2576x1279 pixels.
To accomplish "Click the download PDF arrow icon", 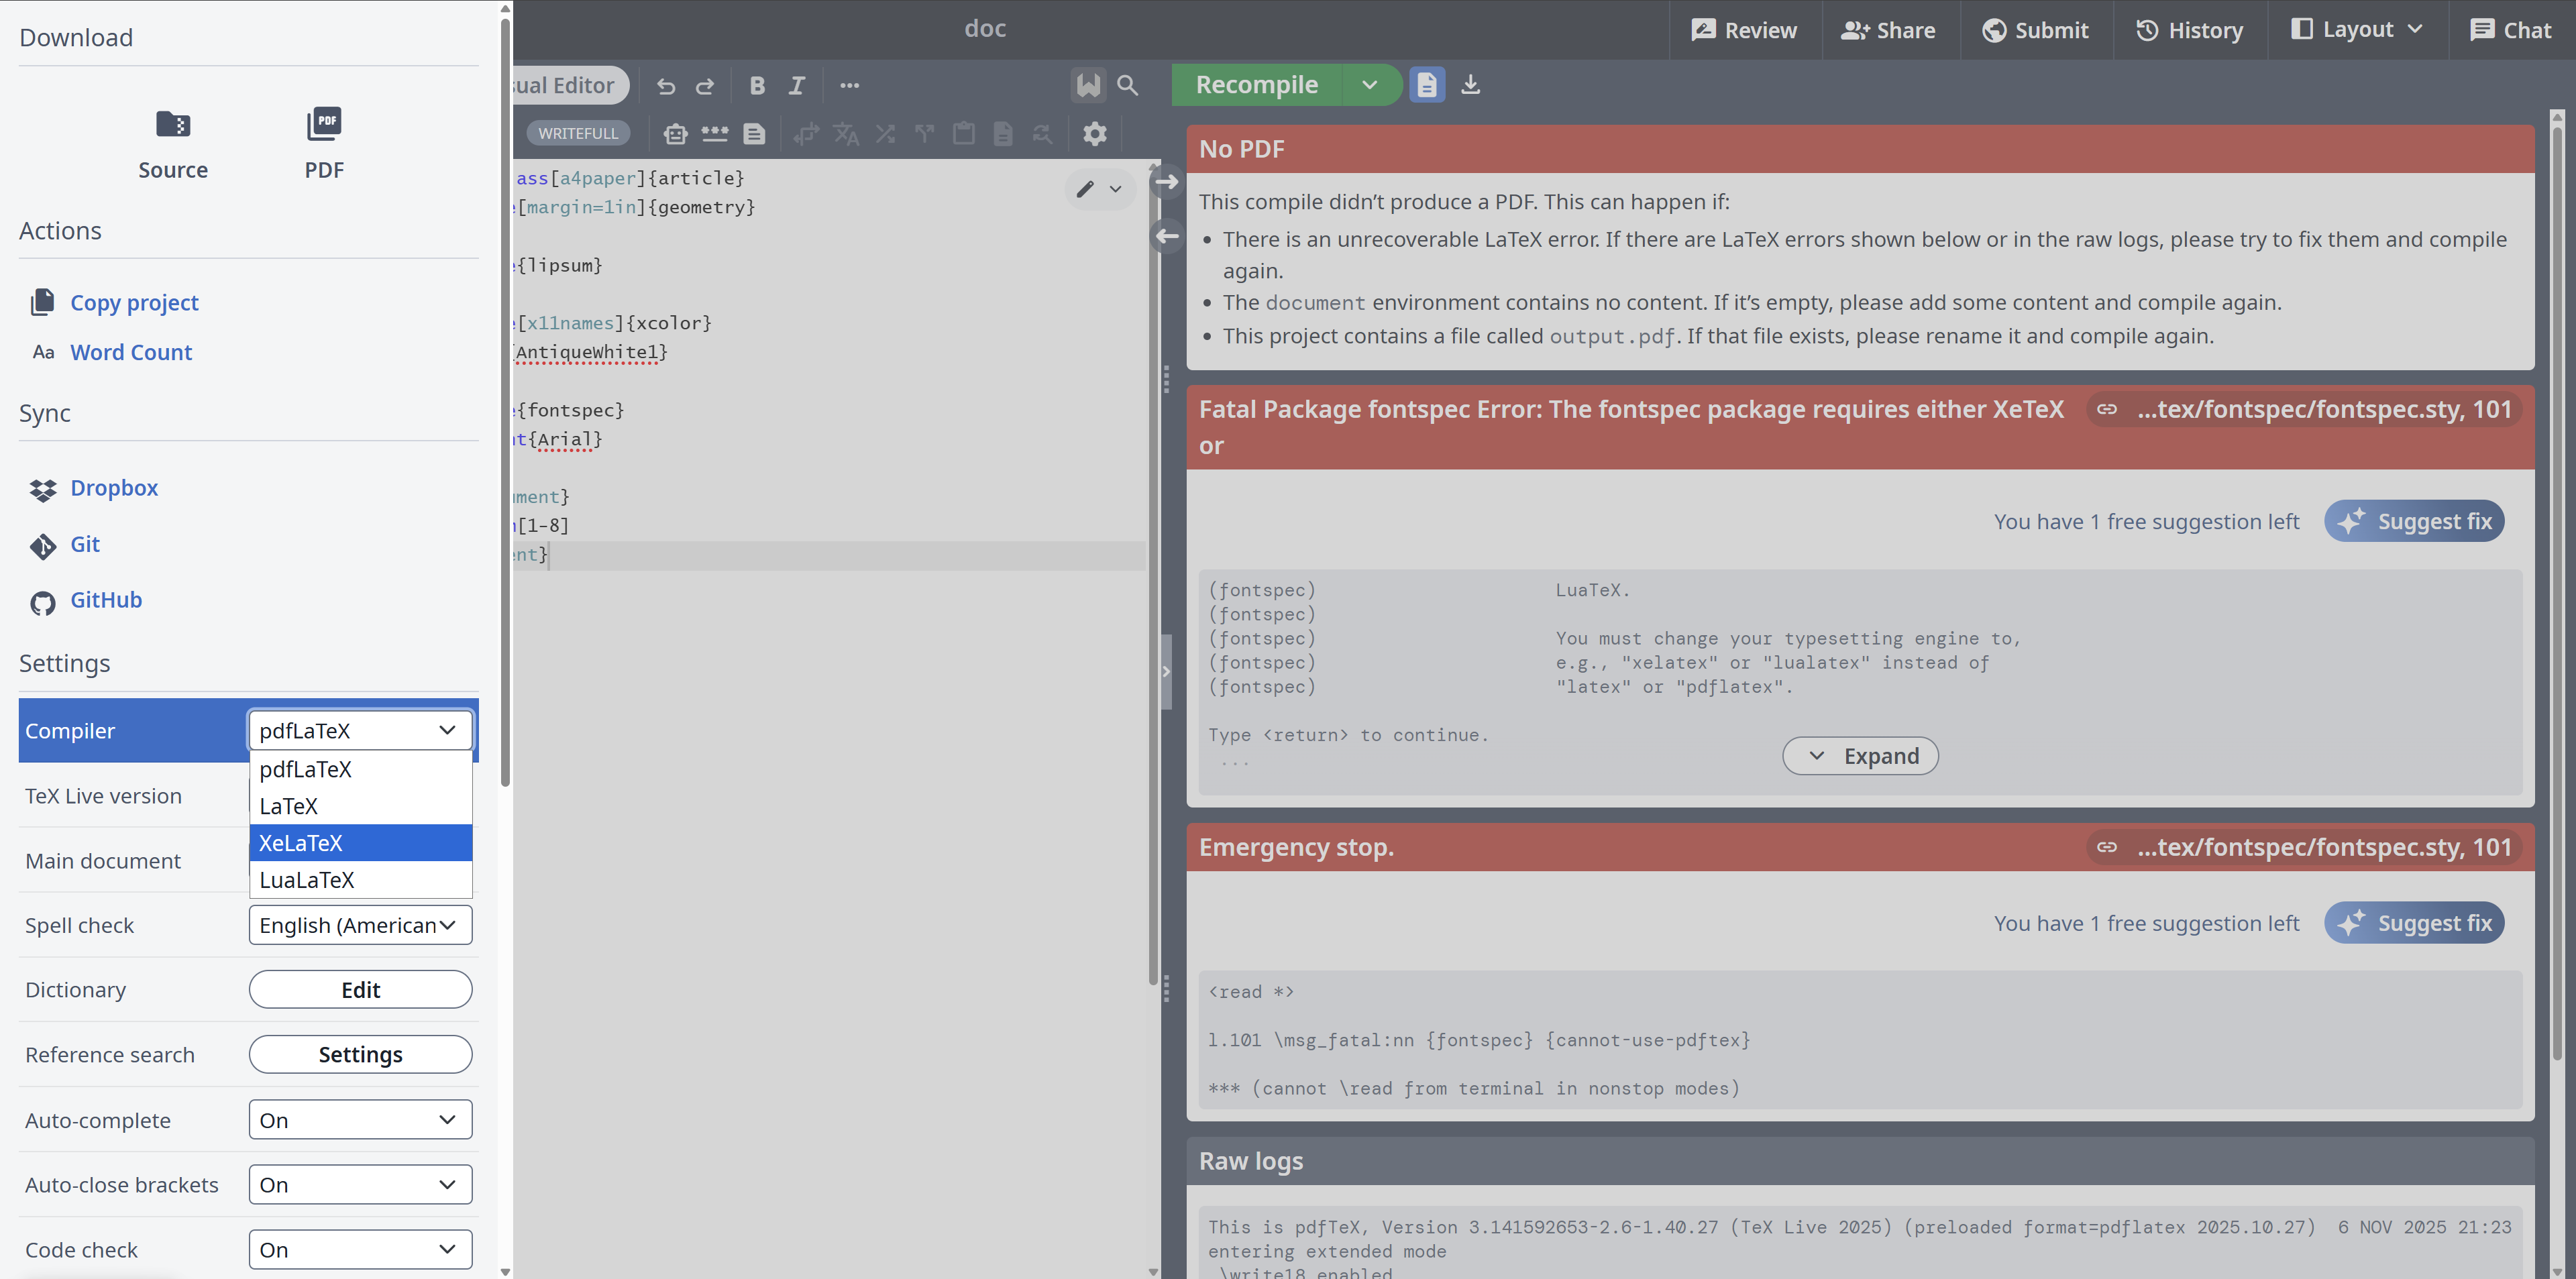I will pos(1470,85).
